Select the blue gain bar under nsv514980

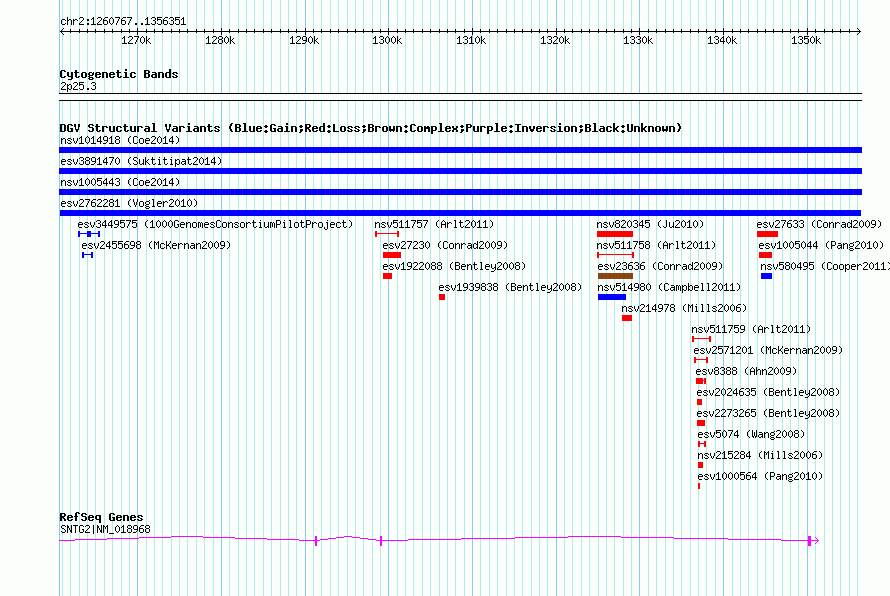[612, 297]
